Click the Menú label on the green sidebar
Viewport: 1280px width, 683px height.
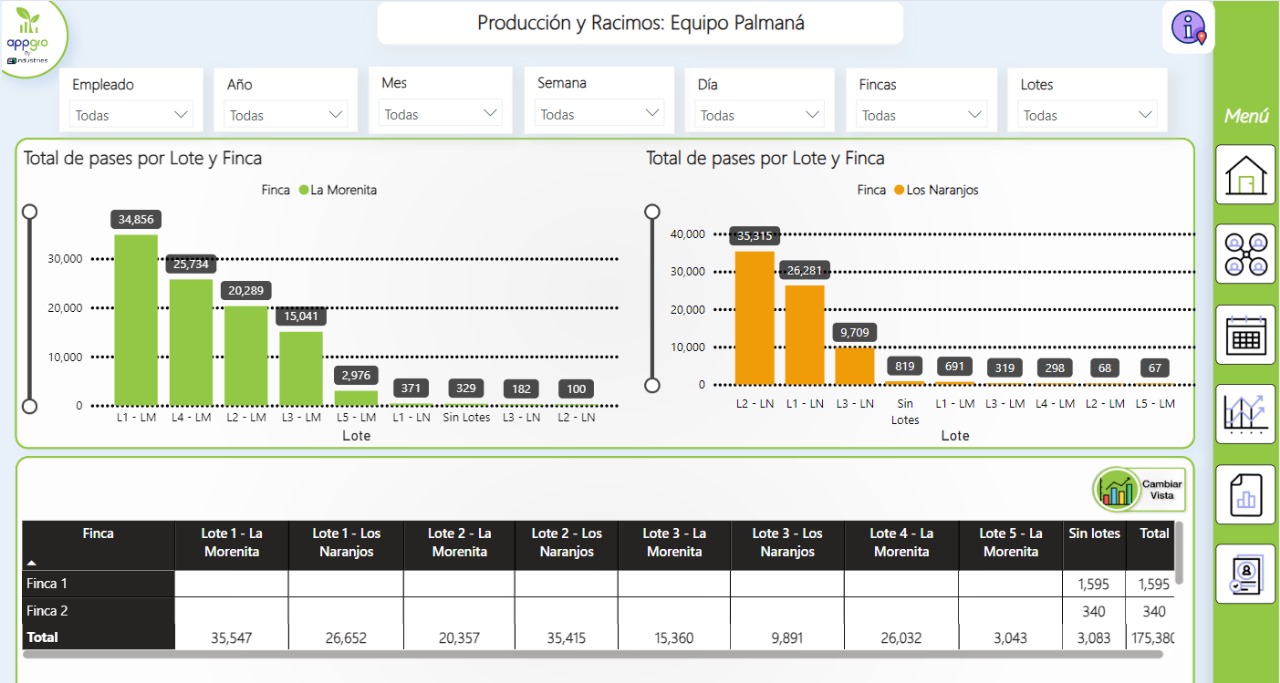1245,115
